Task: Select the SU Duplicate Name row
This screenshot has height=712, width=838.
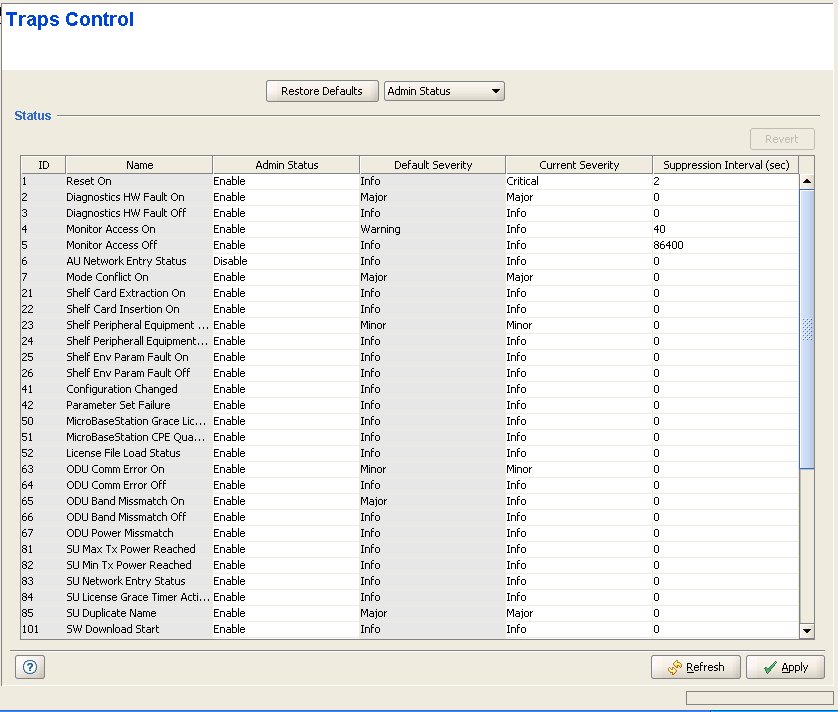Action: pyautogui.click(x=111, y=613)
